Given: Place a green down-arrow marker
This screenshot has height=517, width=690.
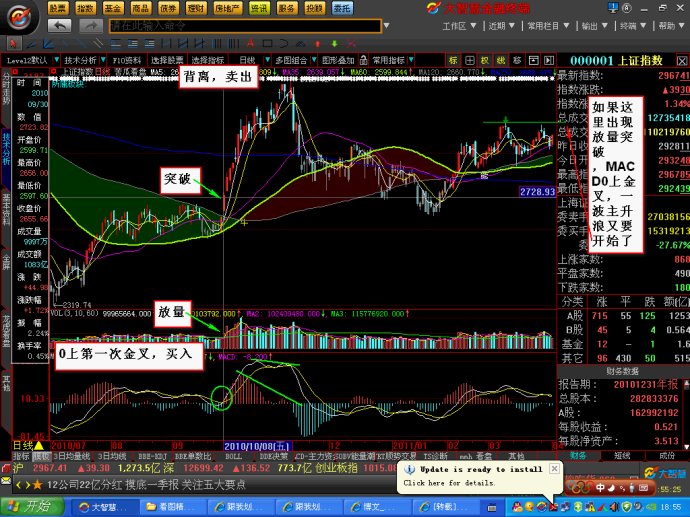Looking at the screenshot, I should tap(334, 44).
